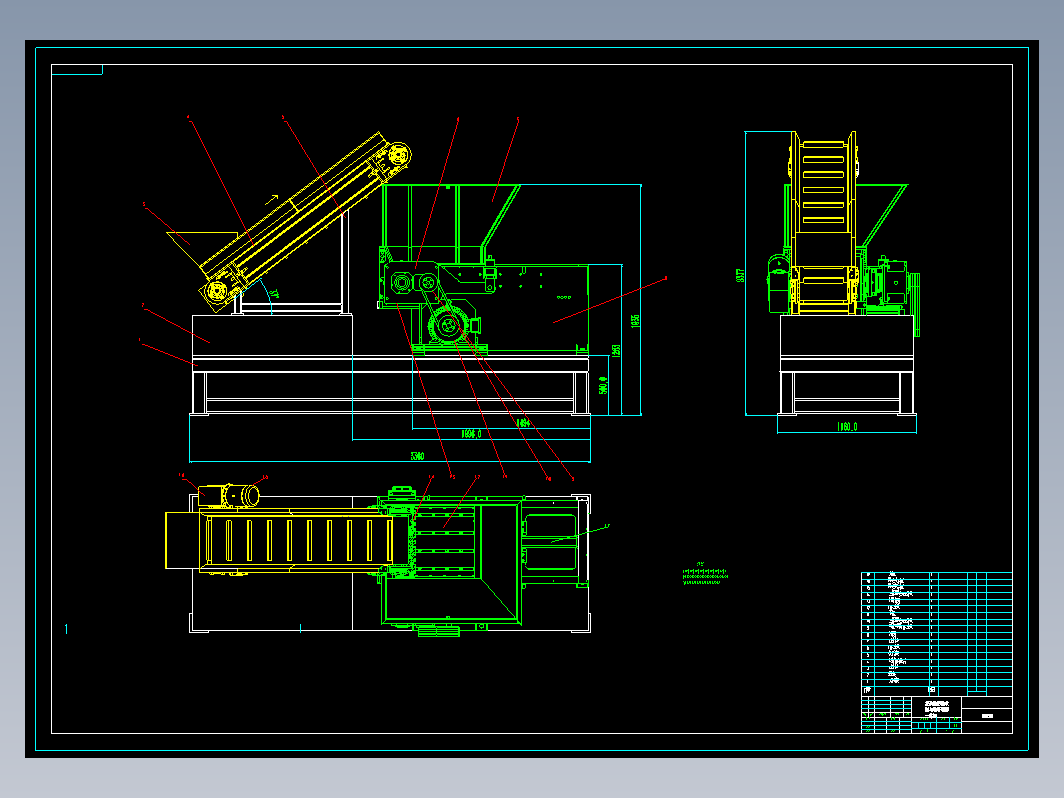Viewport: 1064px width, 798px height.
Task: Select the tall height dimension left of the side view
Action: pyautogui.click(x=740, y=275)
